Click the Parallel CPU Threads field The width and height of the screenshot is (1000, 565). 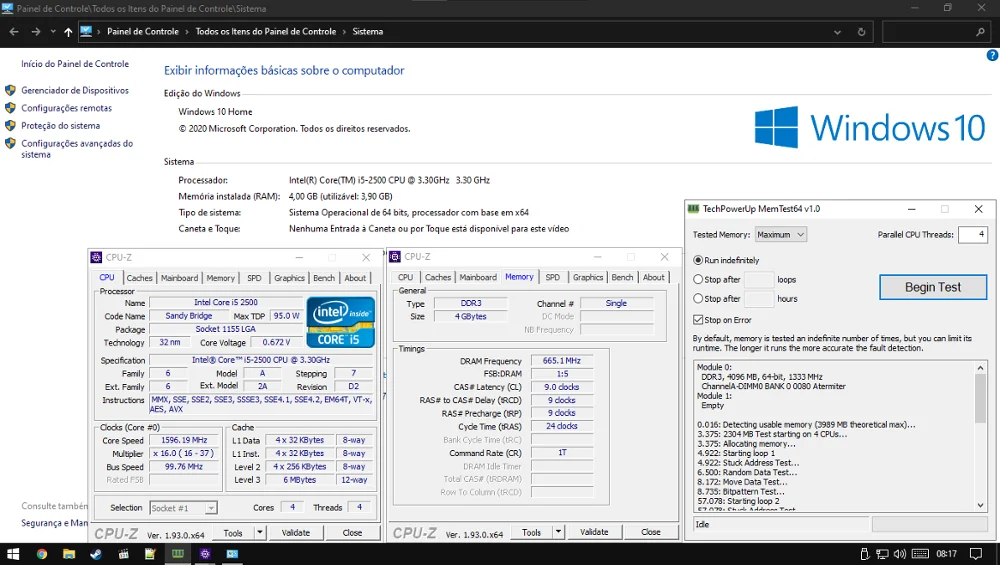[972, 235]
